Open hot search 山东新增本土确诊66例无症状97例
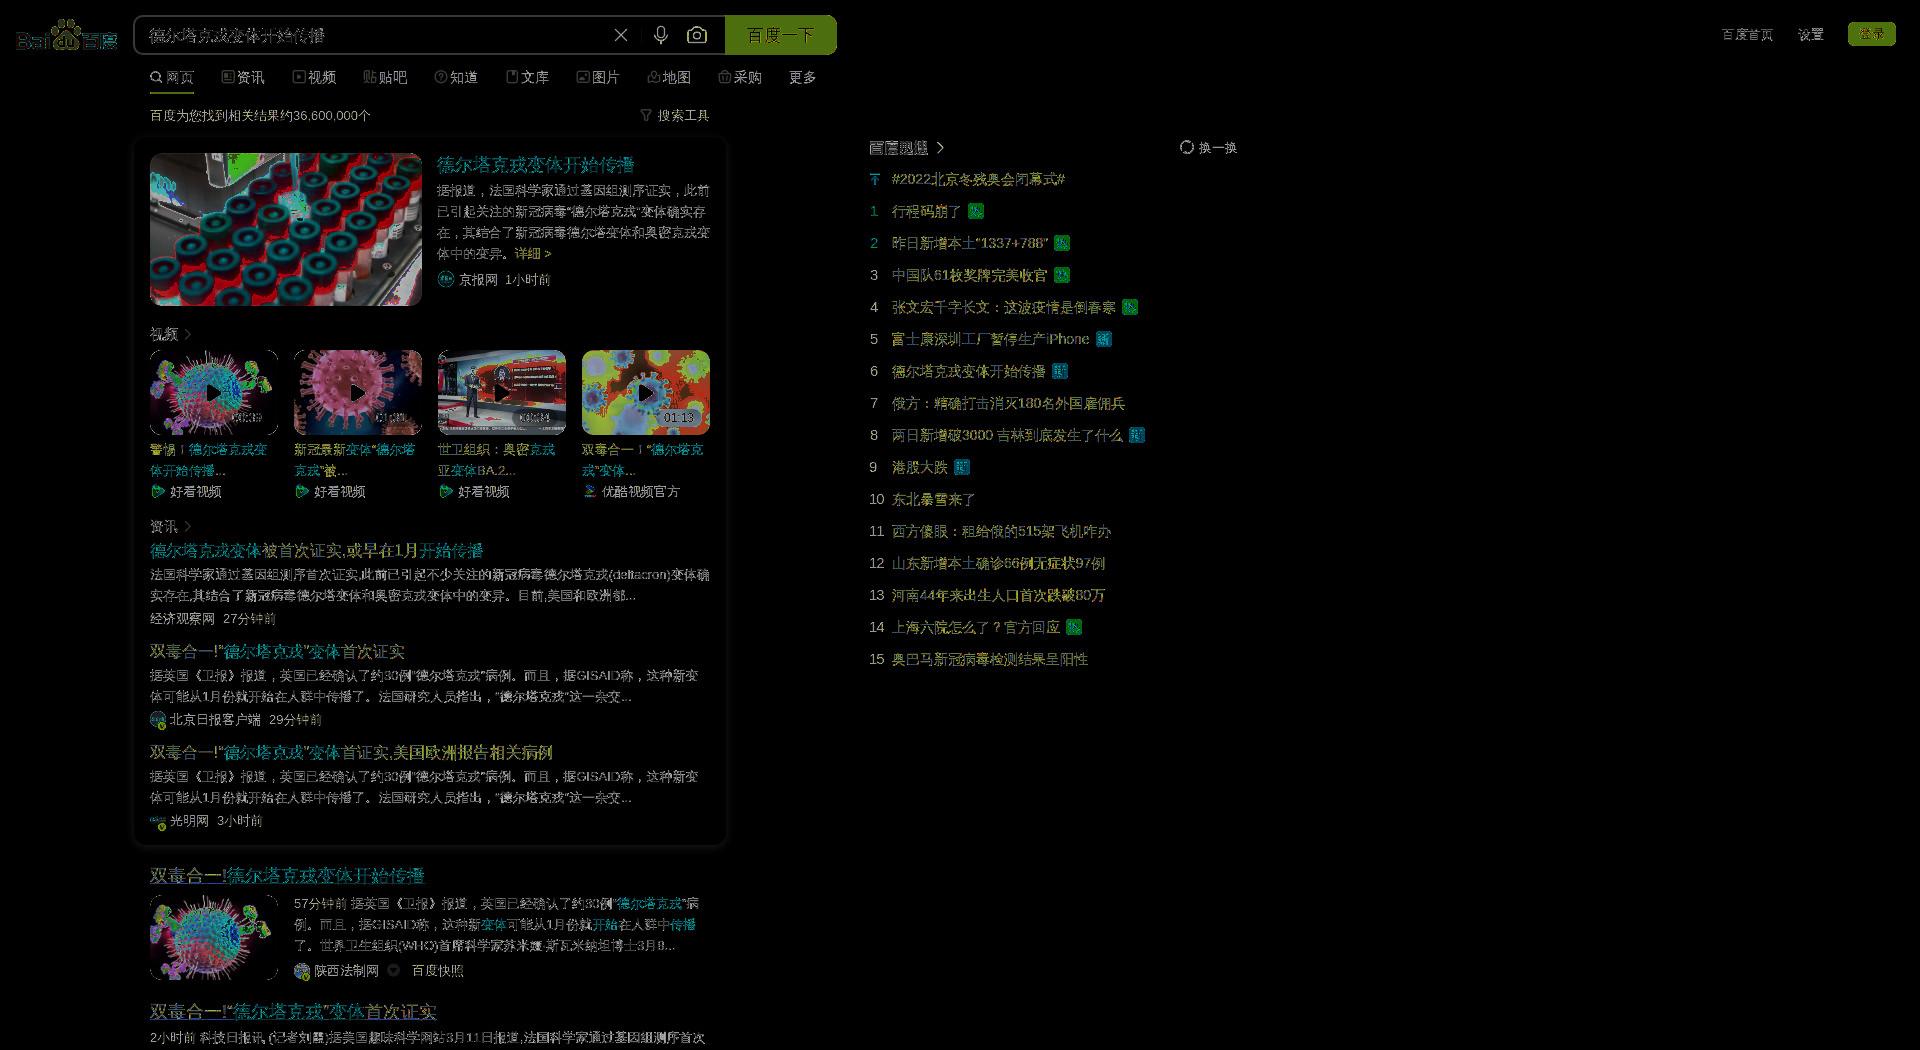The image size is (1920, 1050). pyautogui.click(x=998, y=563)
